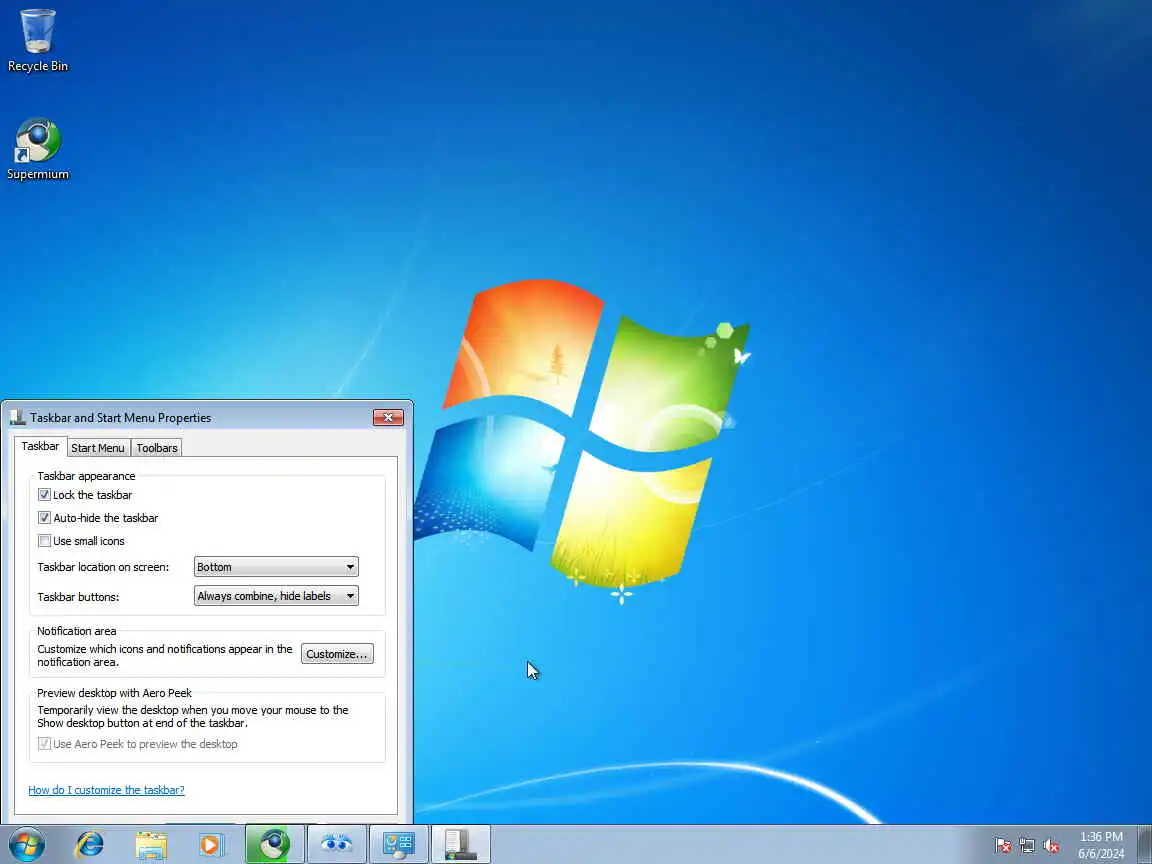Disable Auto-hide the taskbar checkbox

(x=44, y=518)
